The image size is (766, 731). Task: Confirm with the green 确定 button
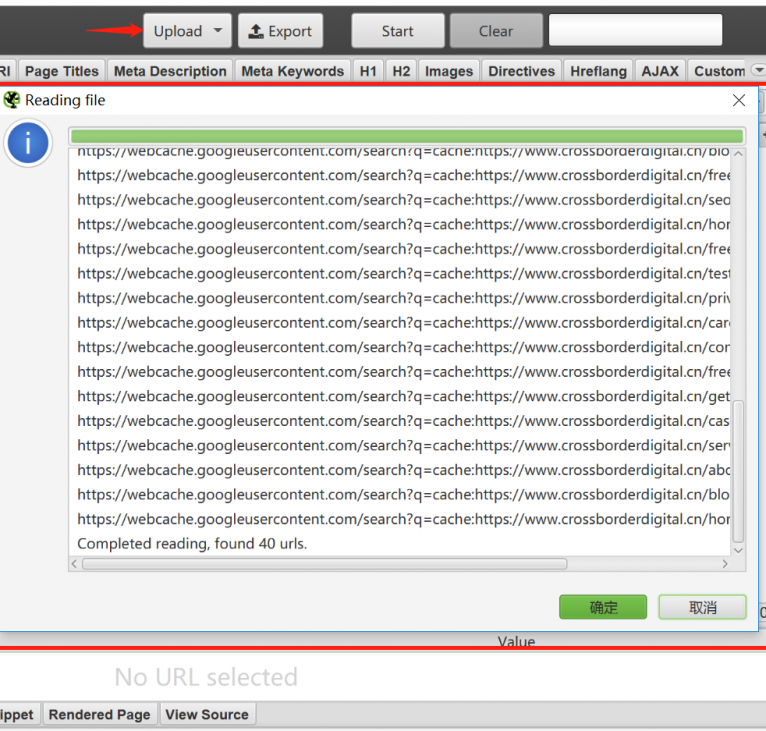click(603, 607)
